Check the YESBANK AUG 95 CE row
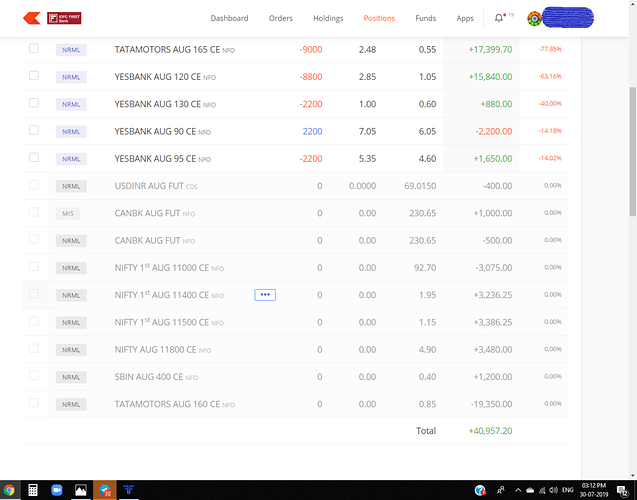The width and height of the screenshot is (637, 500). [x=34, y=158]
